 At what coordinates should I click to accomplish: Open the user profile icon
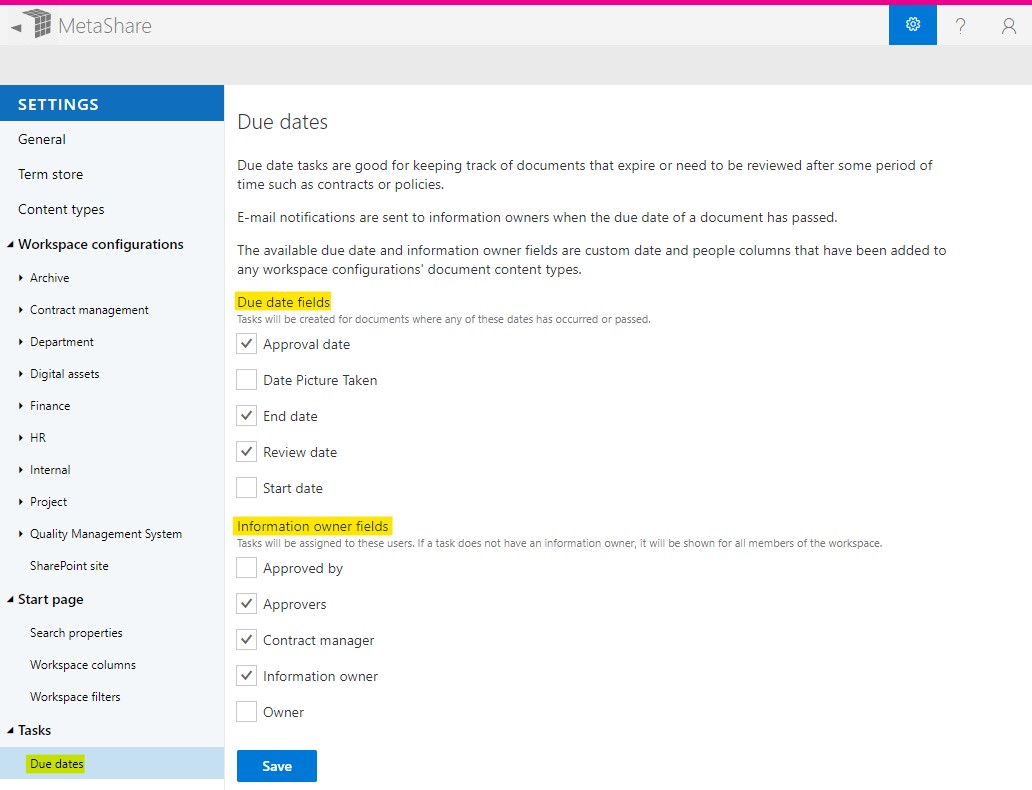pyautogui.click(x=1008, y=25)
